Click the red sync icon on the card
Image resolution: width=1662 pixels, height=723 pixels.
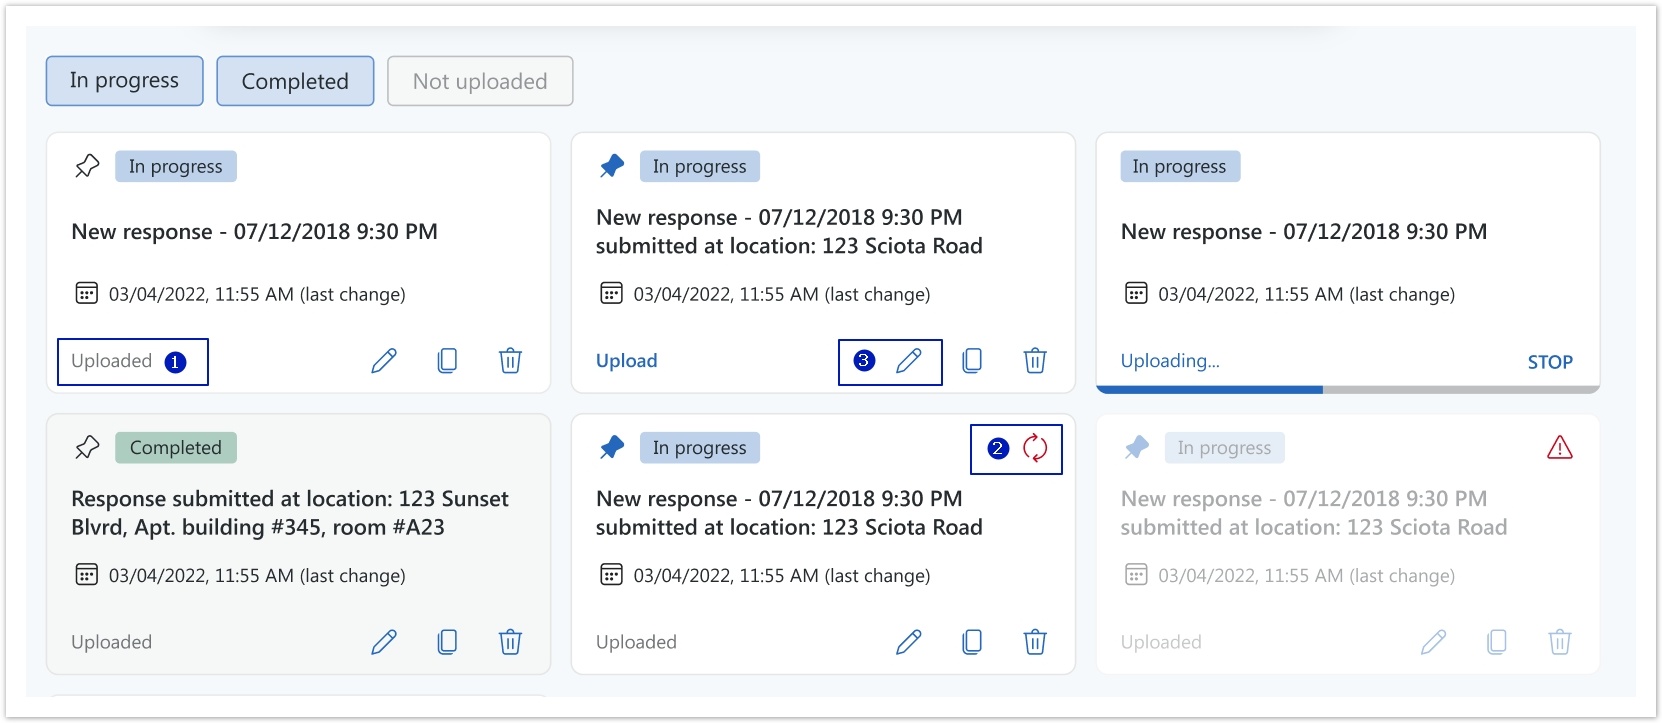(1035, 449)
